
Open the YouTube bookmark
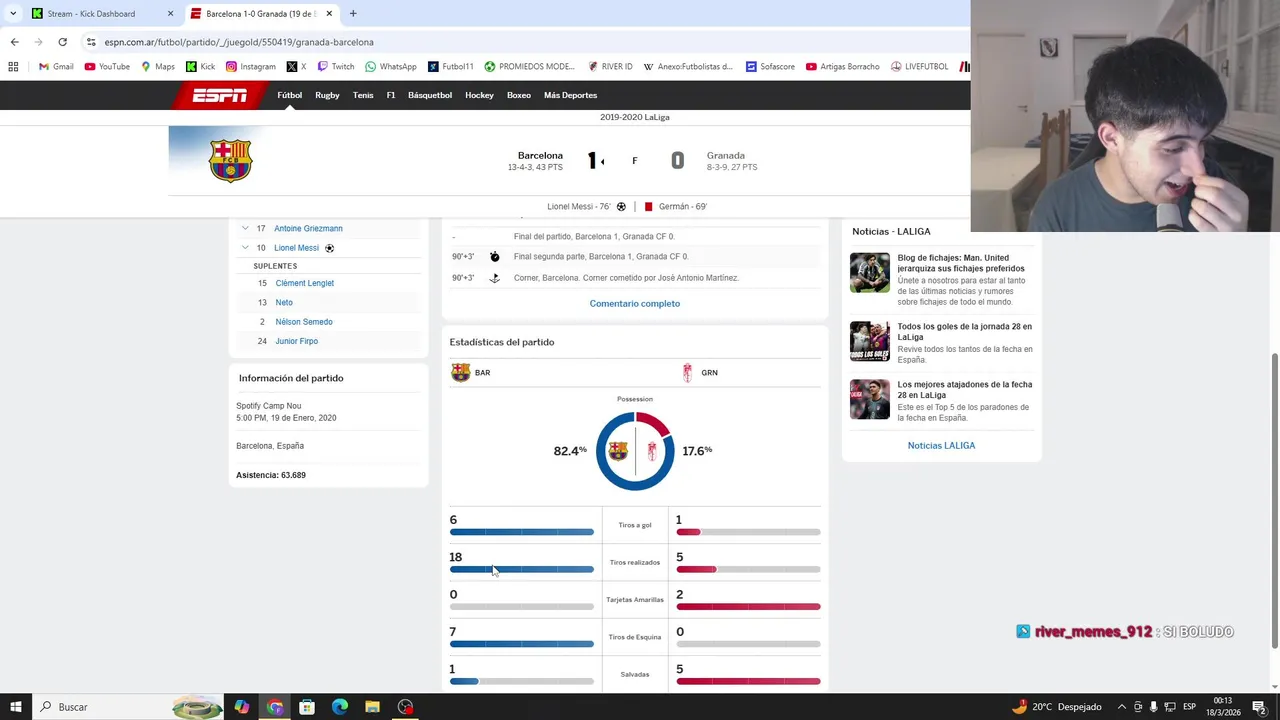107,67
